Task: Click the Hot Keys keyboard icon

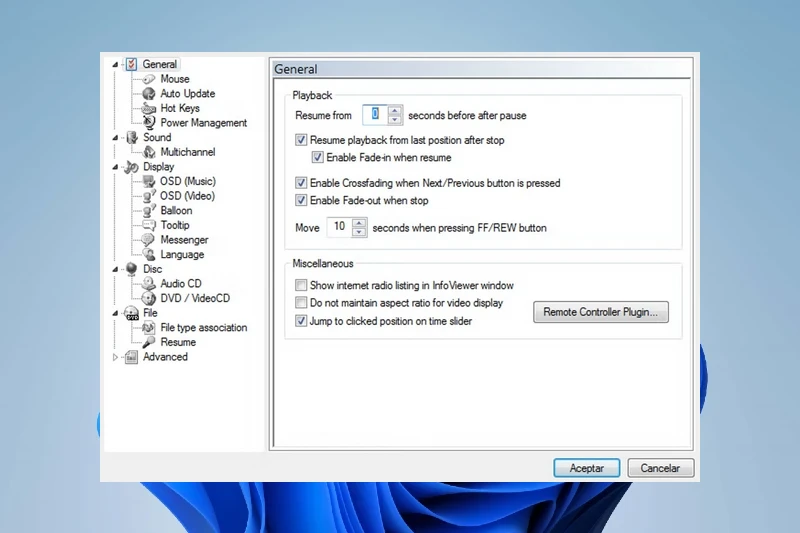Action: click(149, 108)
